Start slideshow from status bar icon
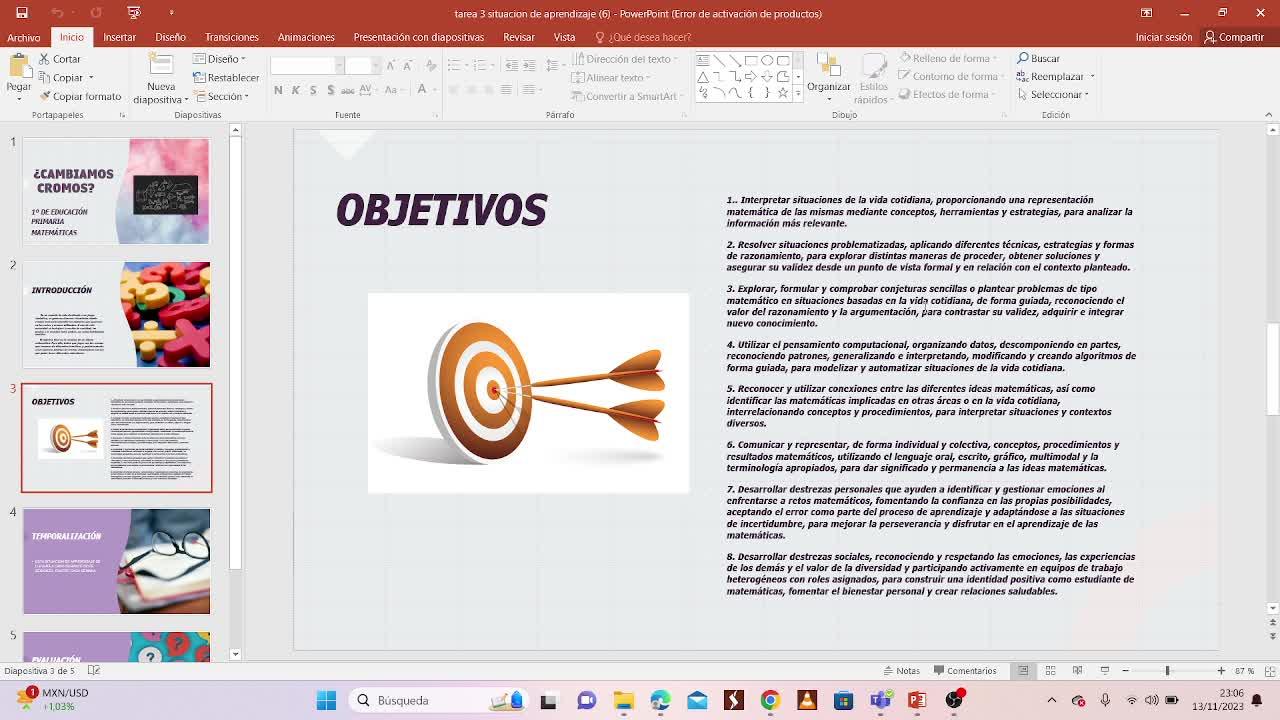The image size is (1280, 720). pos(1104,671)
